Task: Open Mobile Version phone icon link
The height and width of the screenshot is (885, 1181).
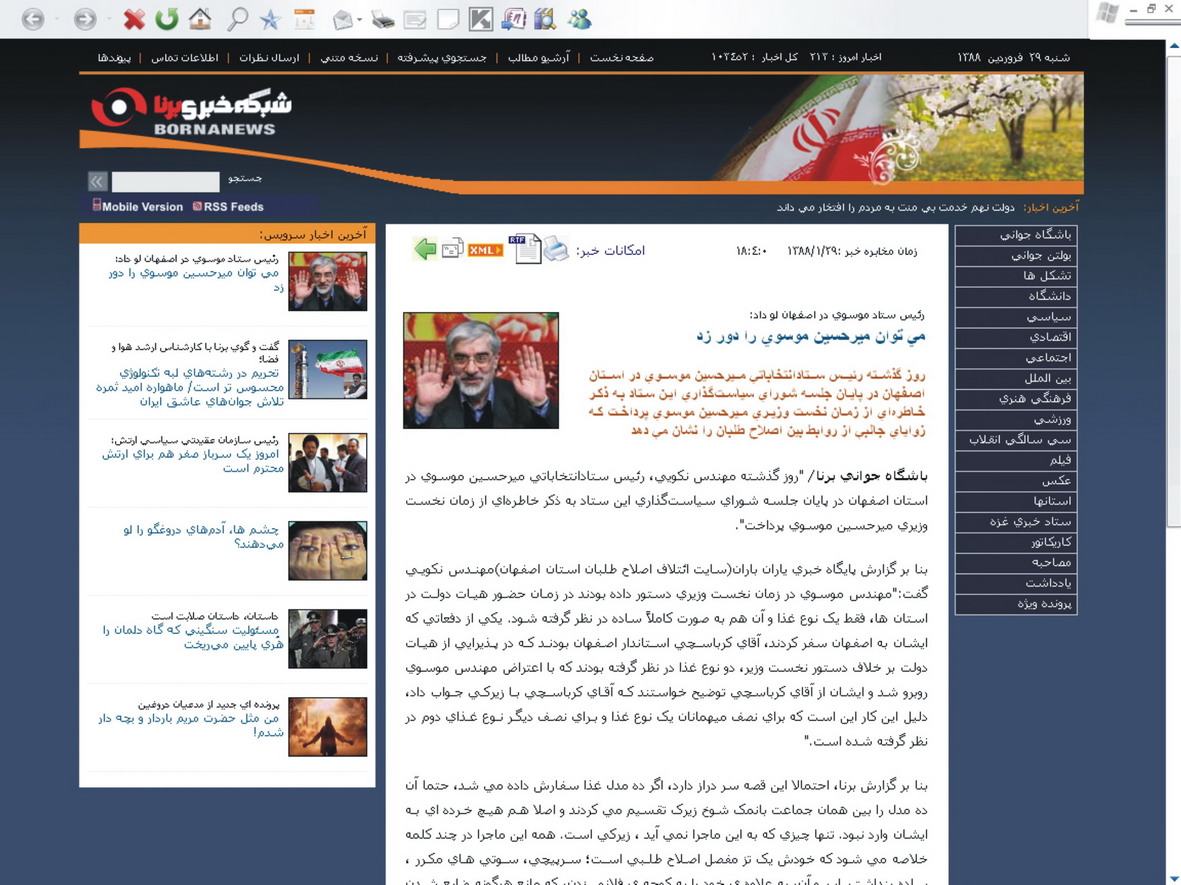Action: click(137, 206)
